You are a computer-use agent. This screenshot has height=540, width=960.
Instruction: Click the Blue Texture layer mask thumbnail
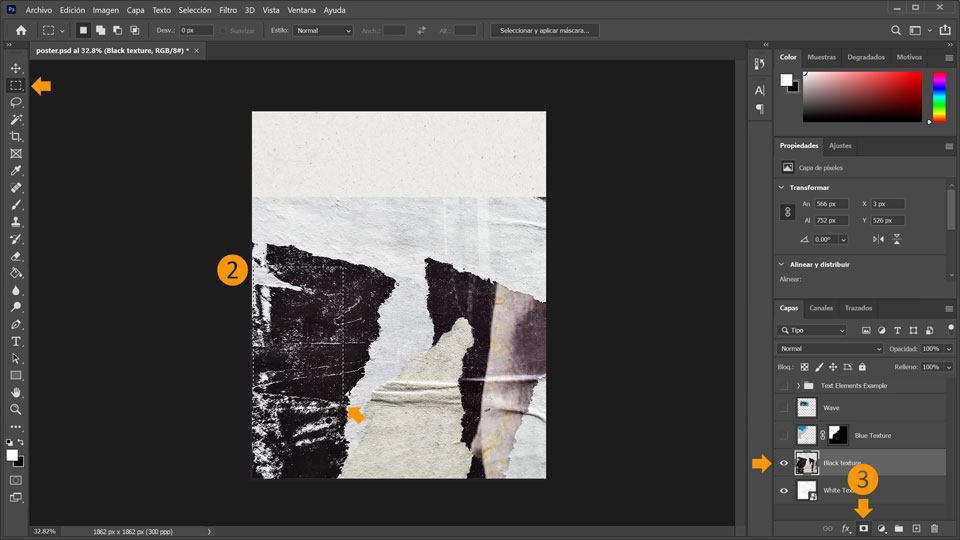click(x=838, y=435)
